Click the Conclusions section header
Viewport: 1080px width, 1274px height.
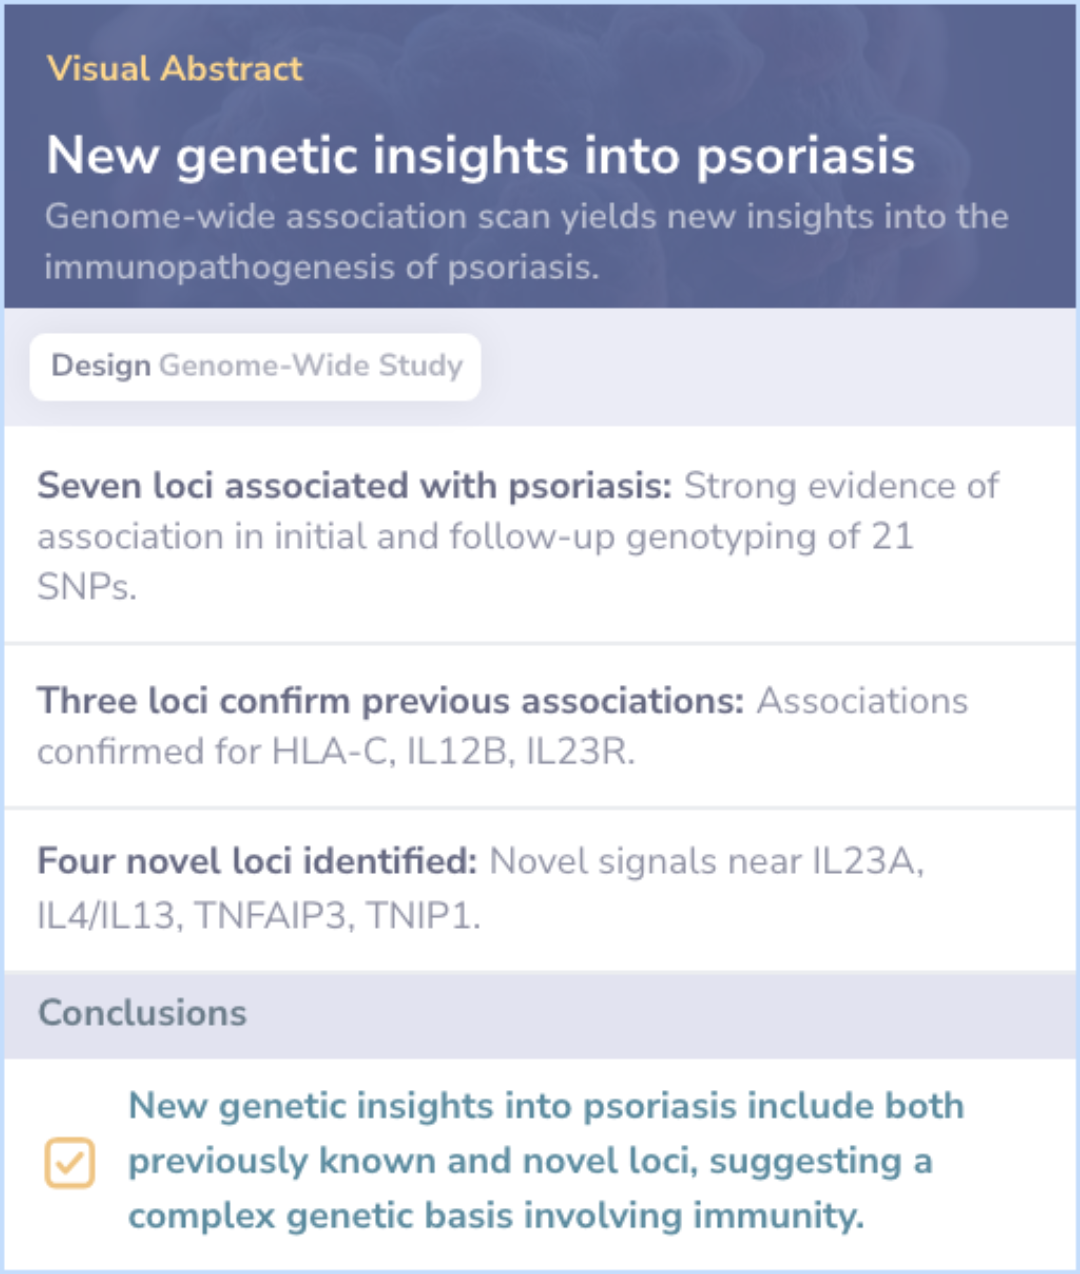coord(142,1013)
